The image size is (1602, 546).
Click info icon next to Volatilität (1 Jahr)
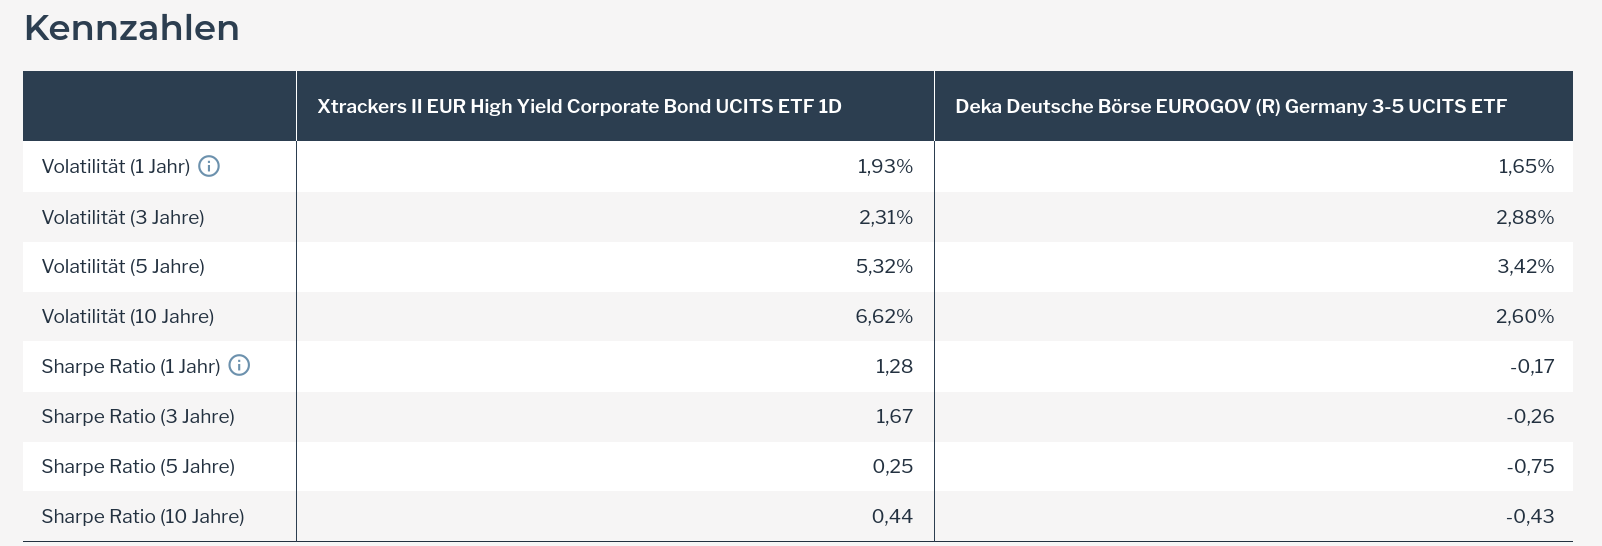[x=209, y=166]
